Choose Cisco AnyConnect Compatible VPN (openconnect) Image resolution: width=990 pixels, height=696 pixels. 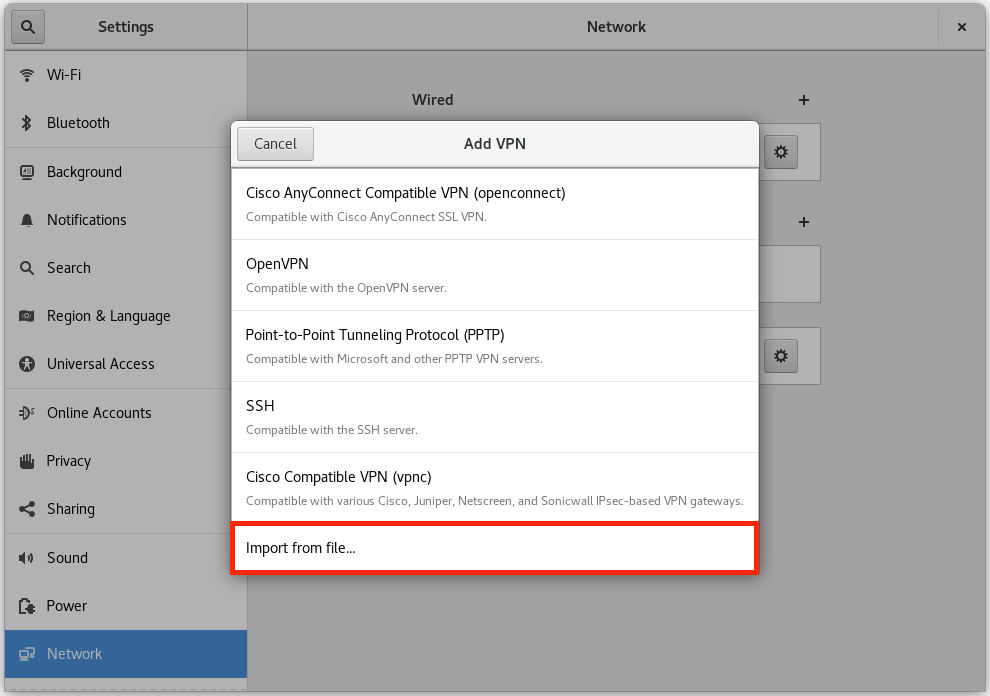pos(494,204)
